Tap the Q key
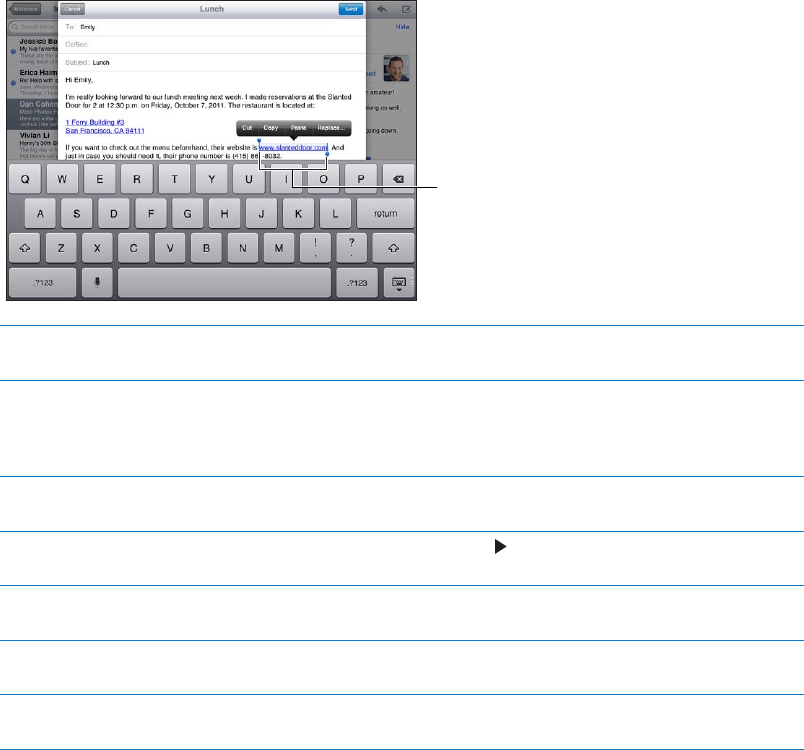Image resolution: width=804 pixels, height=750 pixels. 25,179
